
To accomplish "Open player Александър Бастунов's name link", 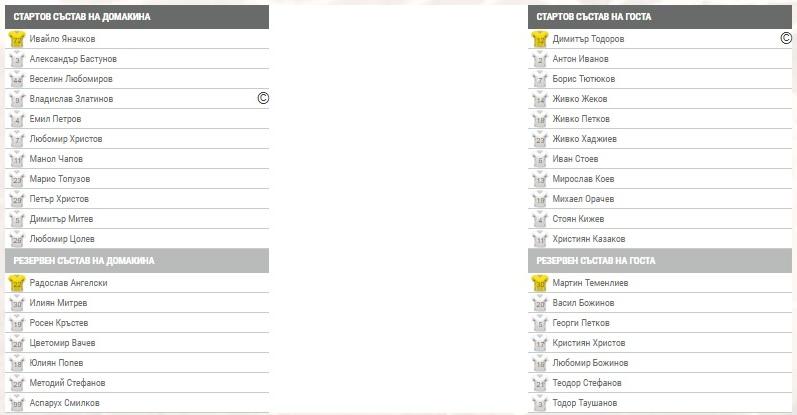I will click(x=73, y=59).
